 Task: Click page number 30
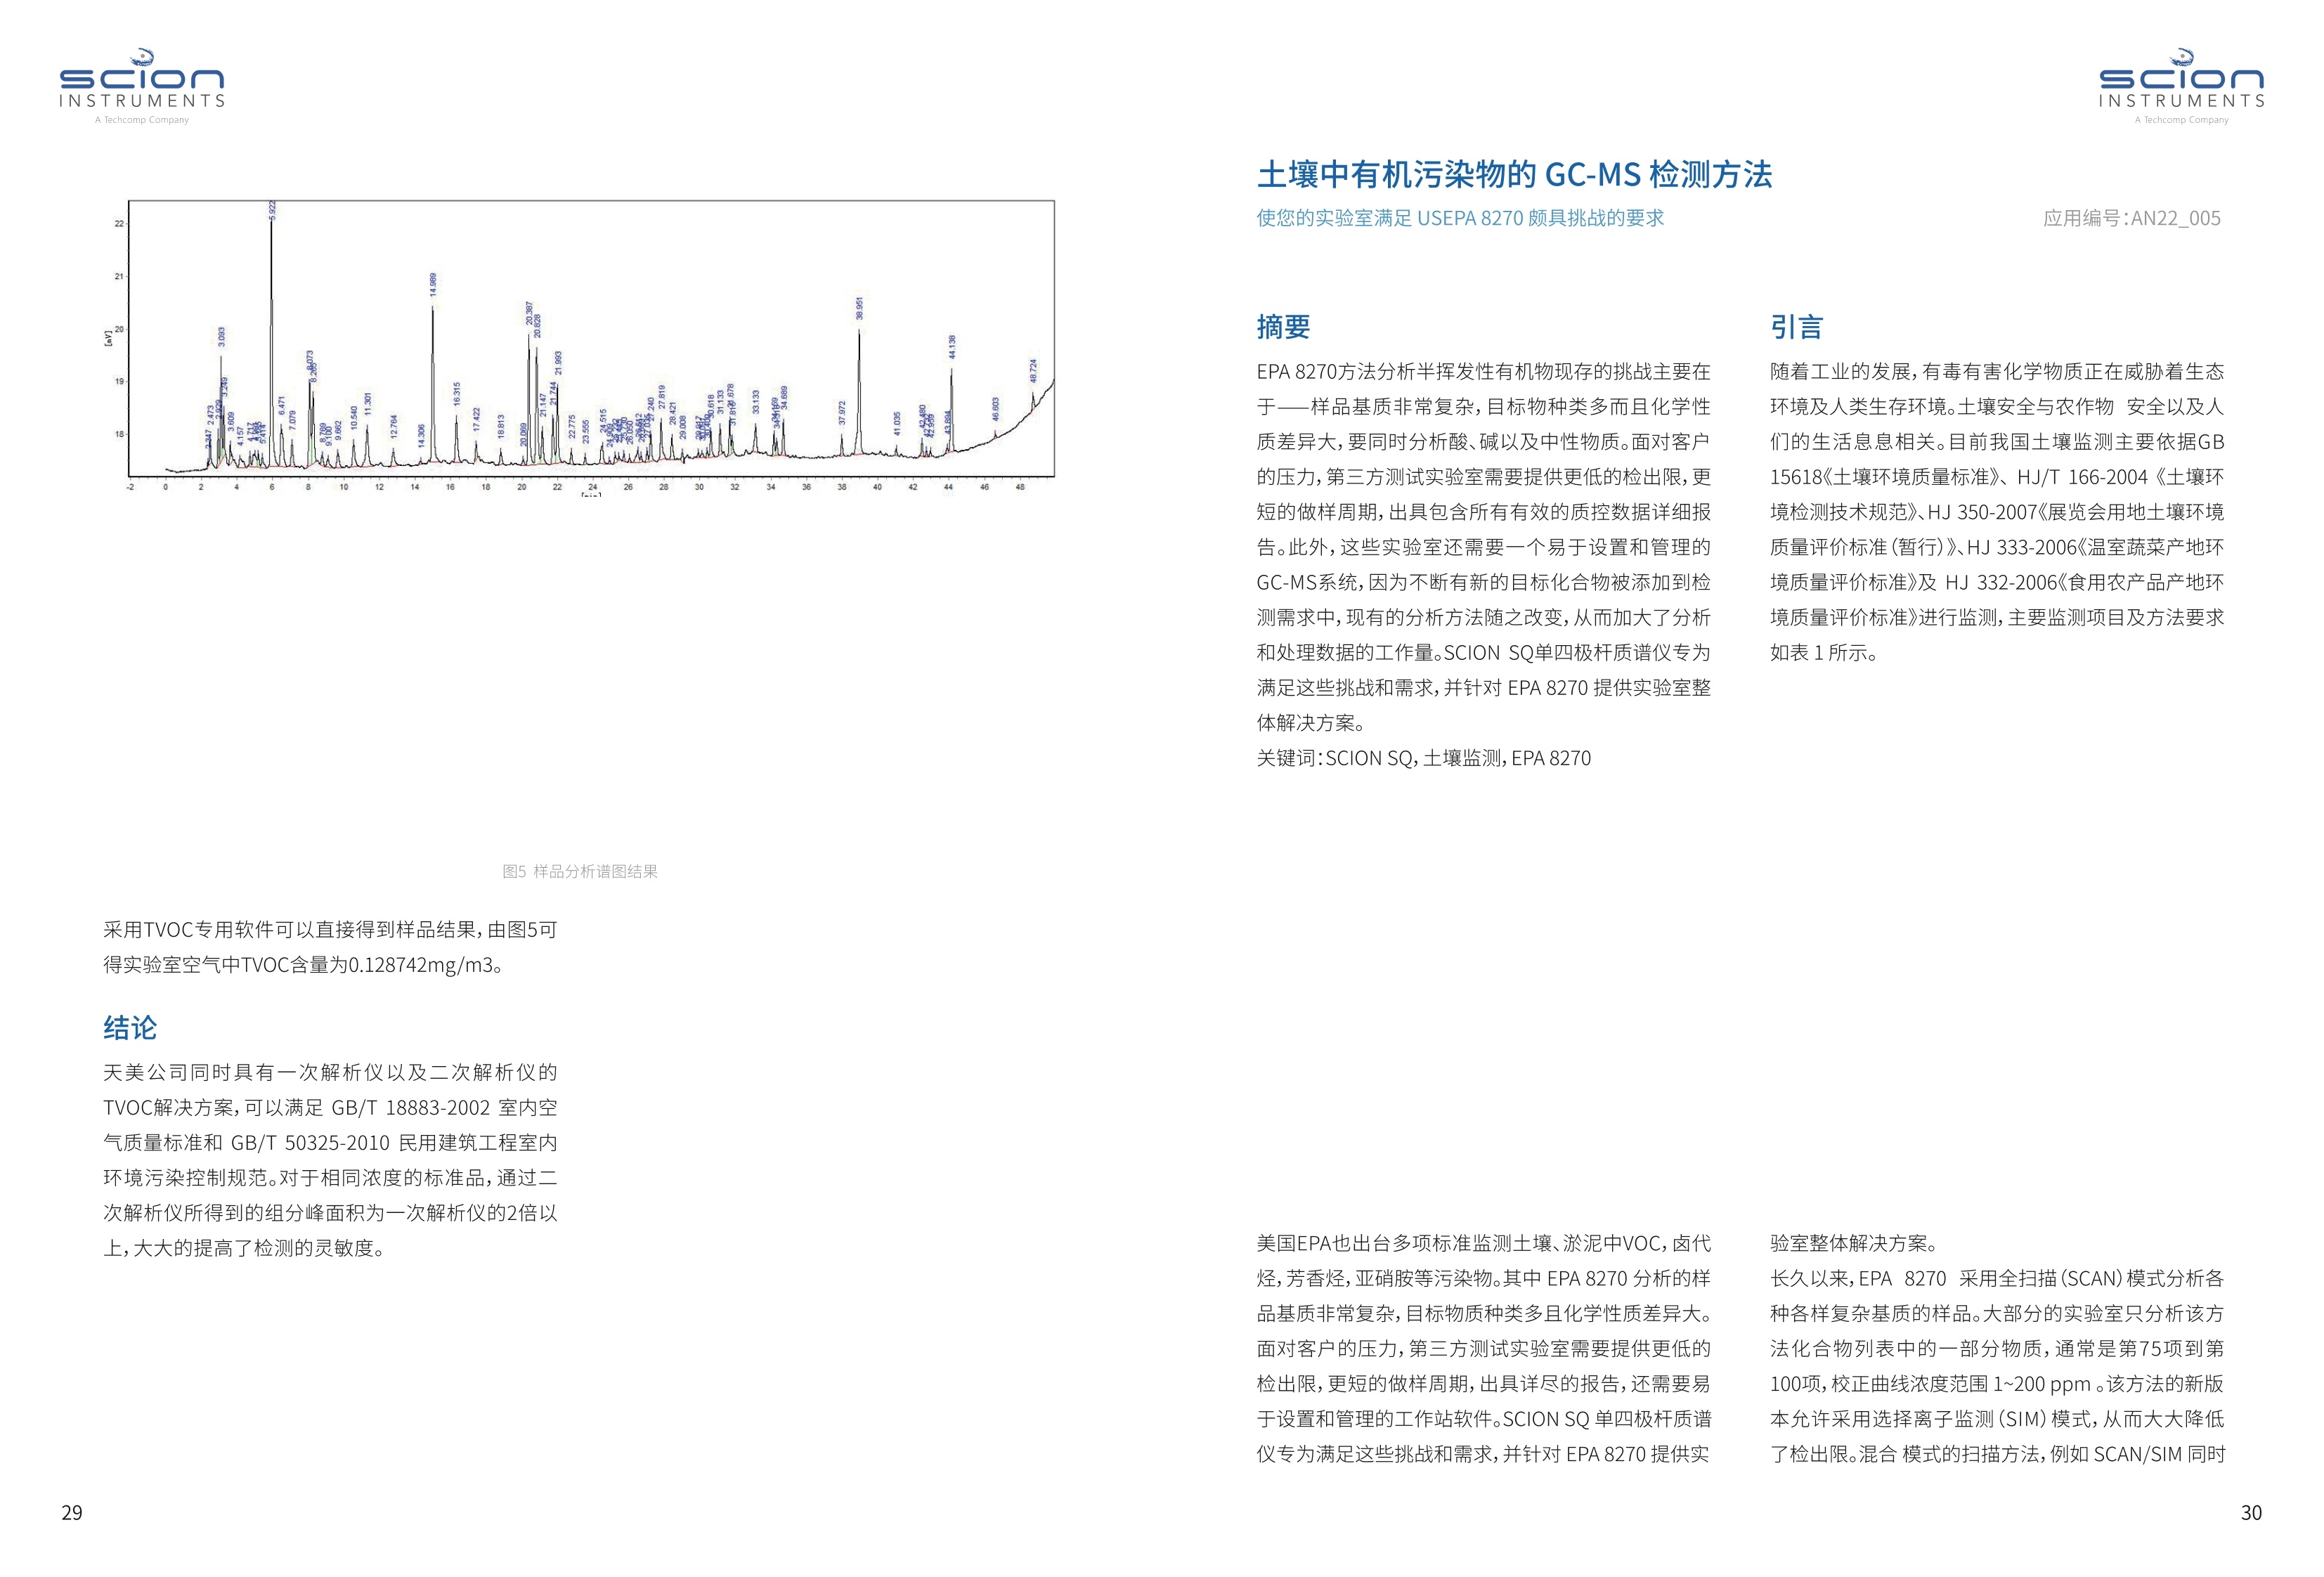point(2251,1512)
